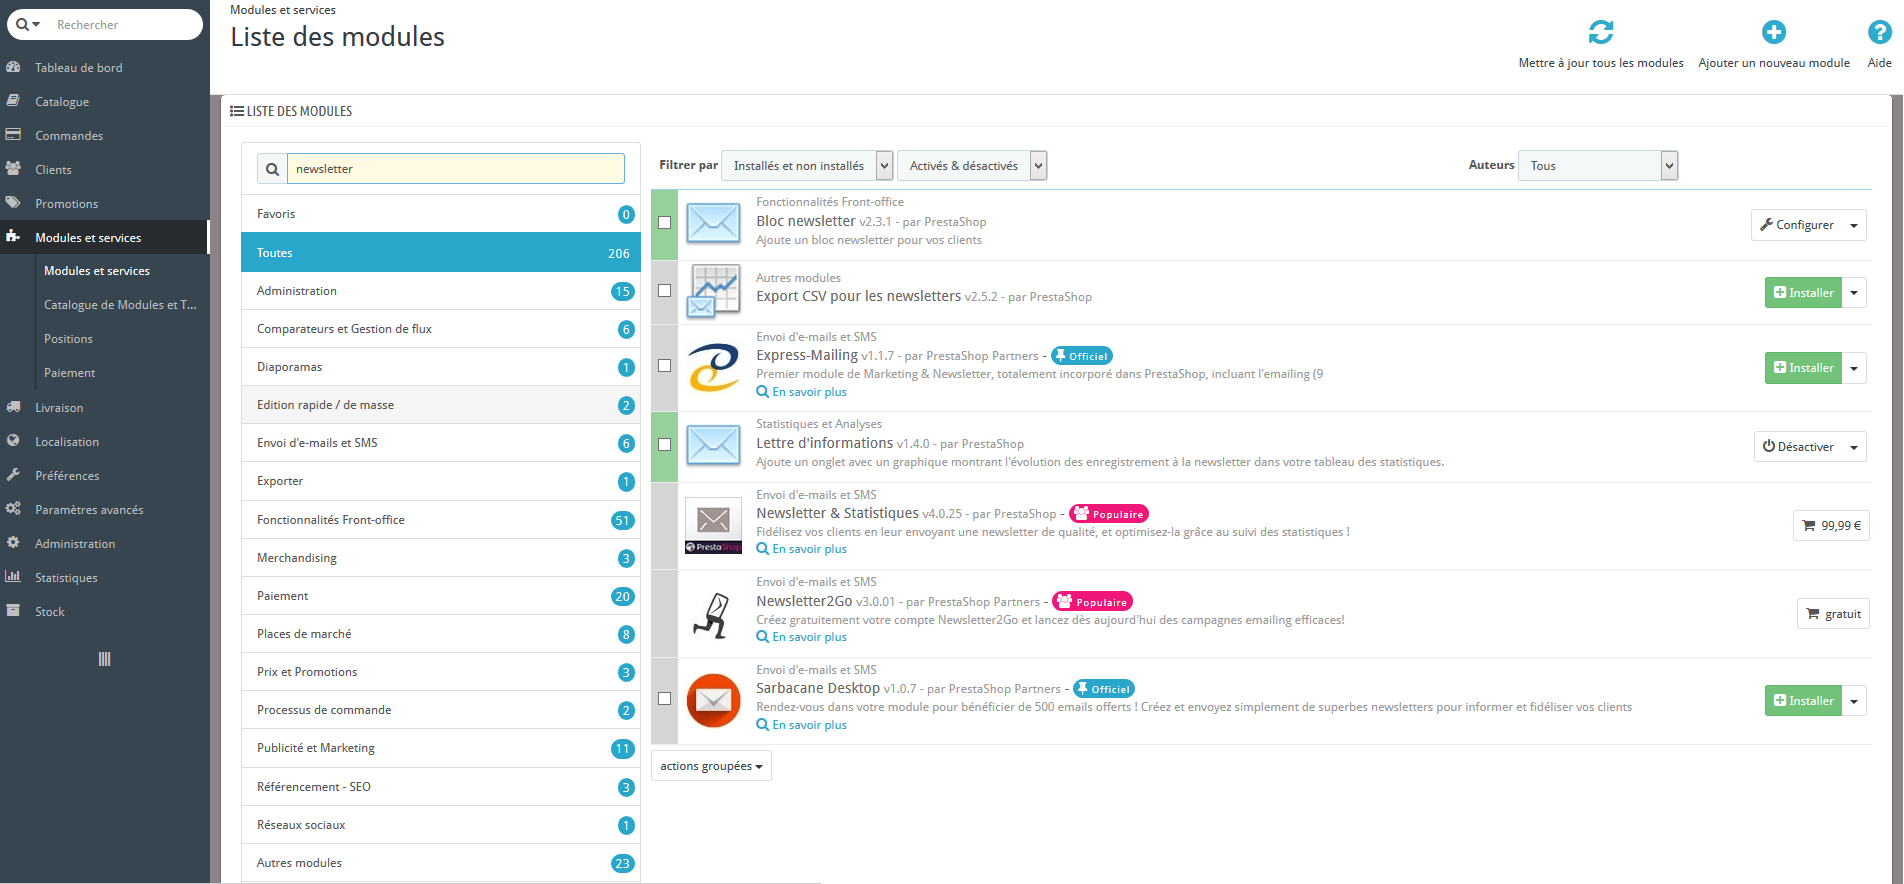The width and height of the screenshot is (1904, 884).
Task: Tick the Export CSV pour les newsletters checkbox
Action: click(664, 291)
